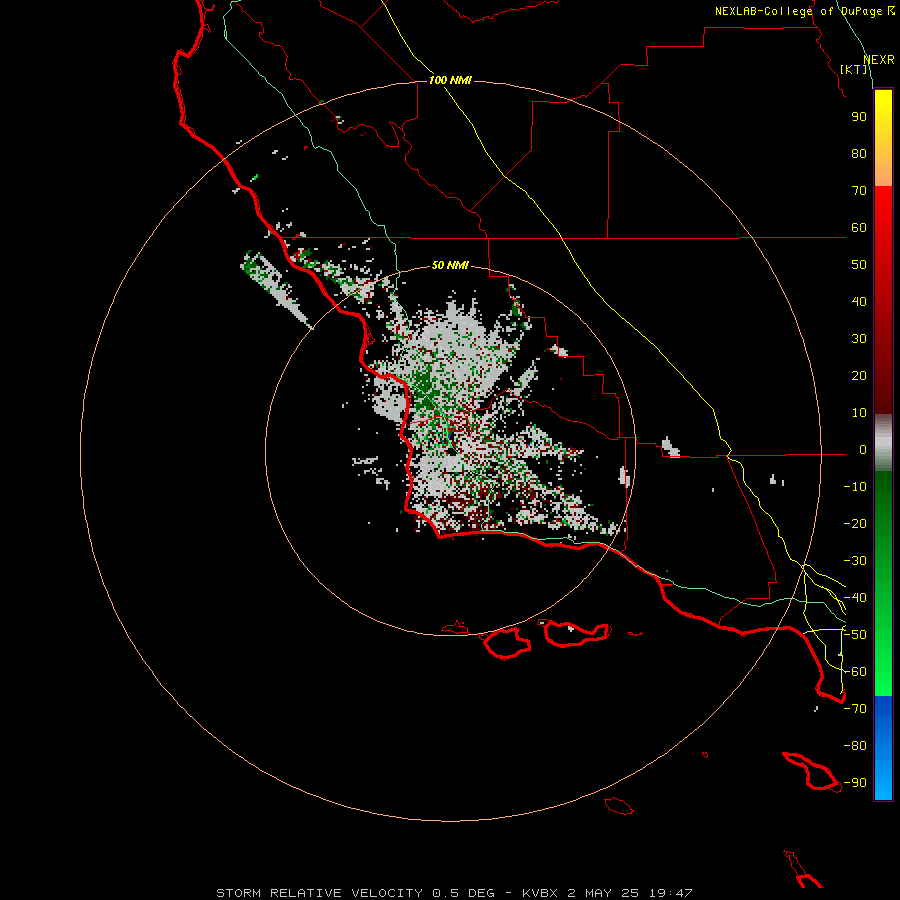Click the '-10' label on the velocity scale
900x900 pixels.
pos(855,487)
